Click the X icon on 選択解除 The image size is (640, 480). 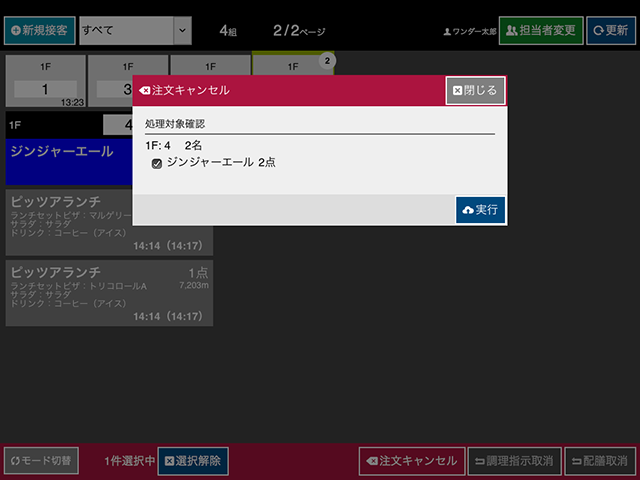[x=170, y=461]
